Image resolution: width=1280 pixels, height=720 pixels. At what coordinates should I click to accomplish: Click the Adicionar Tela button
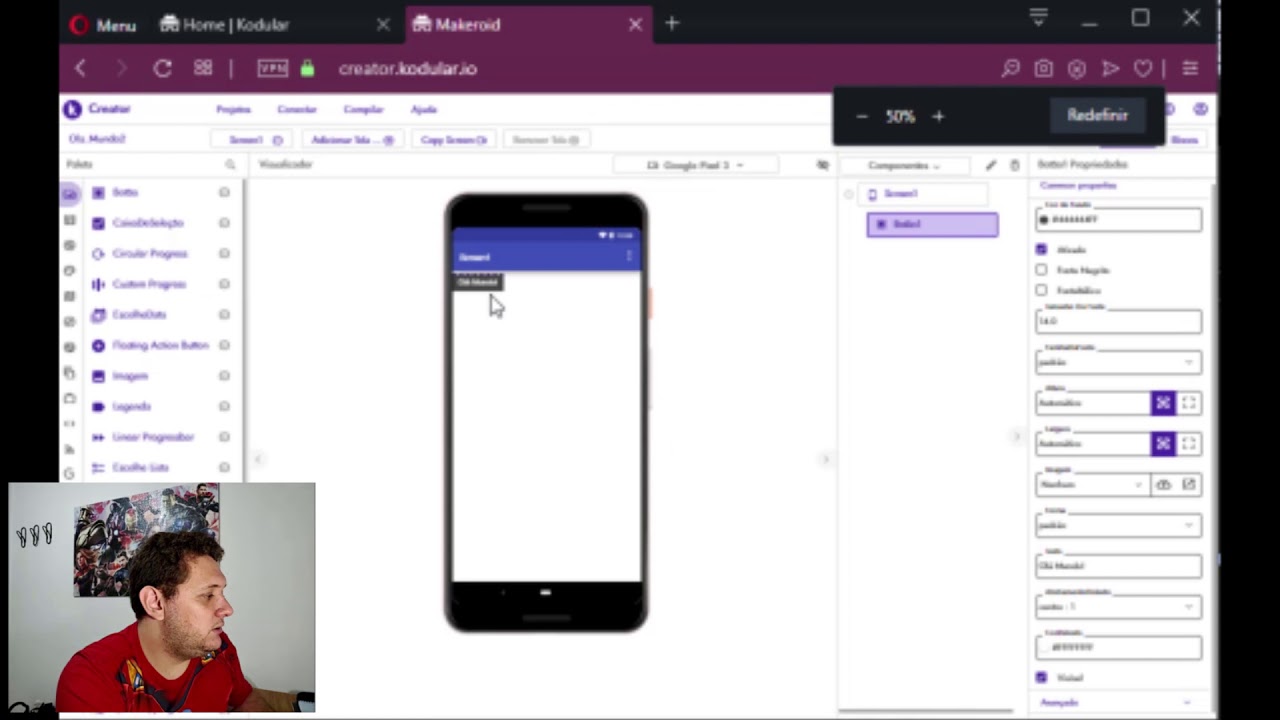pyautogui.click(x=352, y=140)
